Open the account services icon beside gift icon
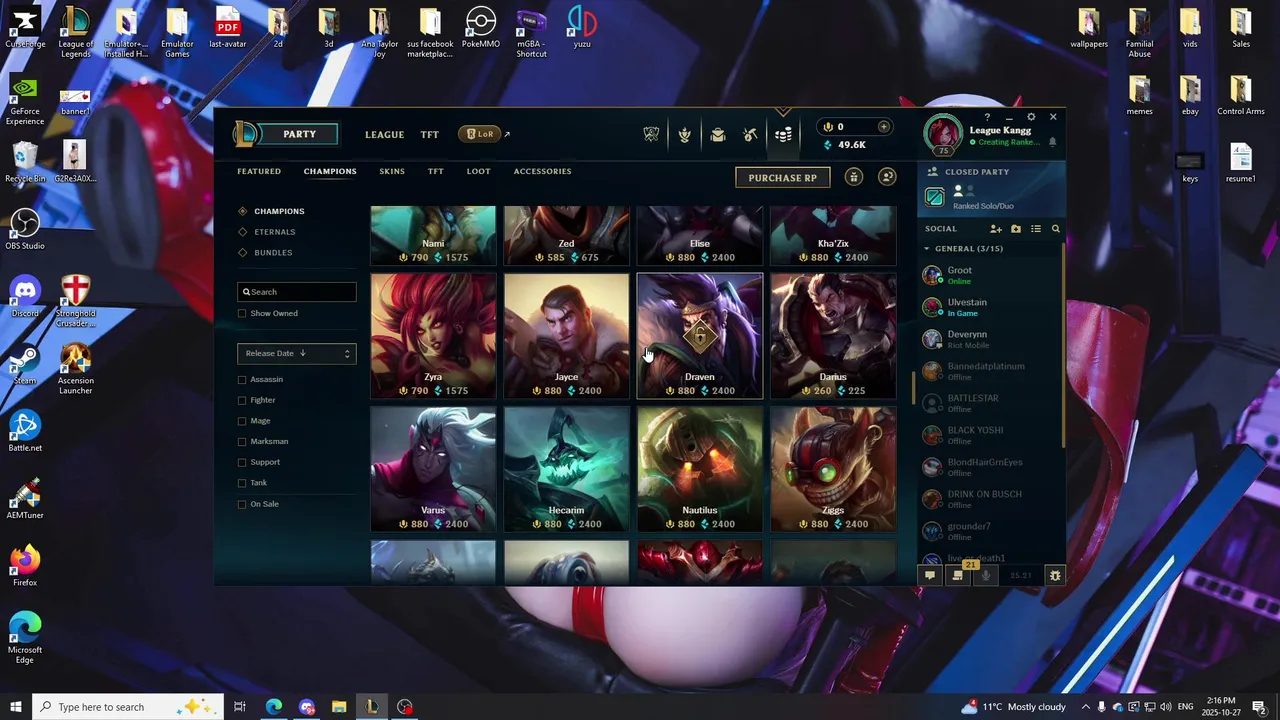Screen dimensions: 1280x720 click(x=887, y=177)
